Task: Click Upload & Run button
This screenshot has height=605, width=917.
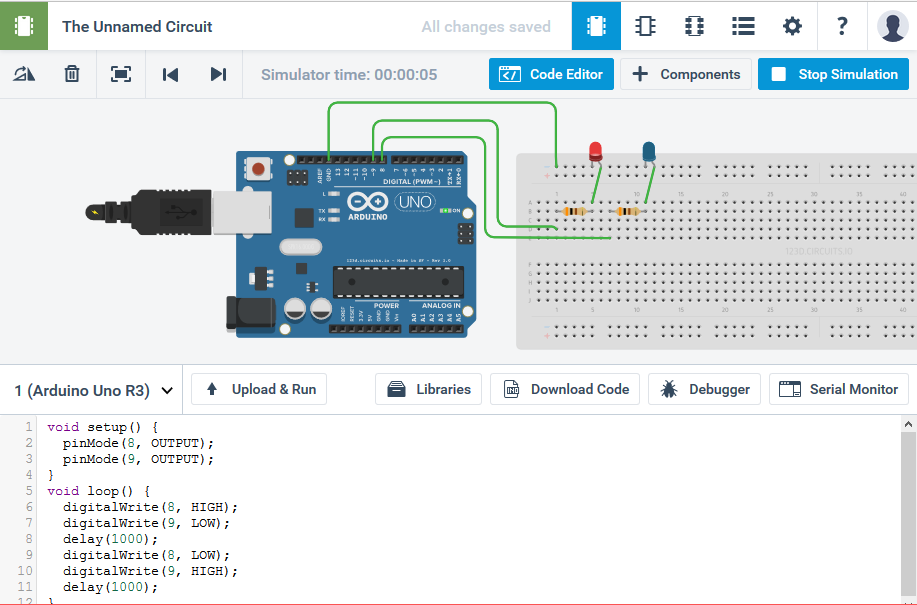Action: 259,389
